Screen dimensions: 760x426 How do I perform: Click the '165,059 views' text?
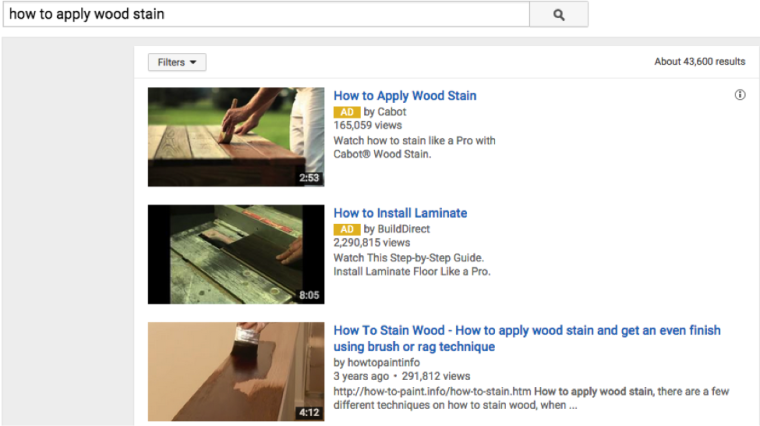[367, 126]
